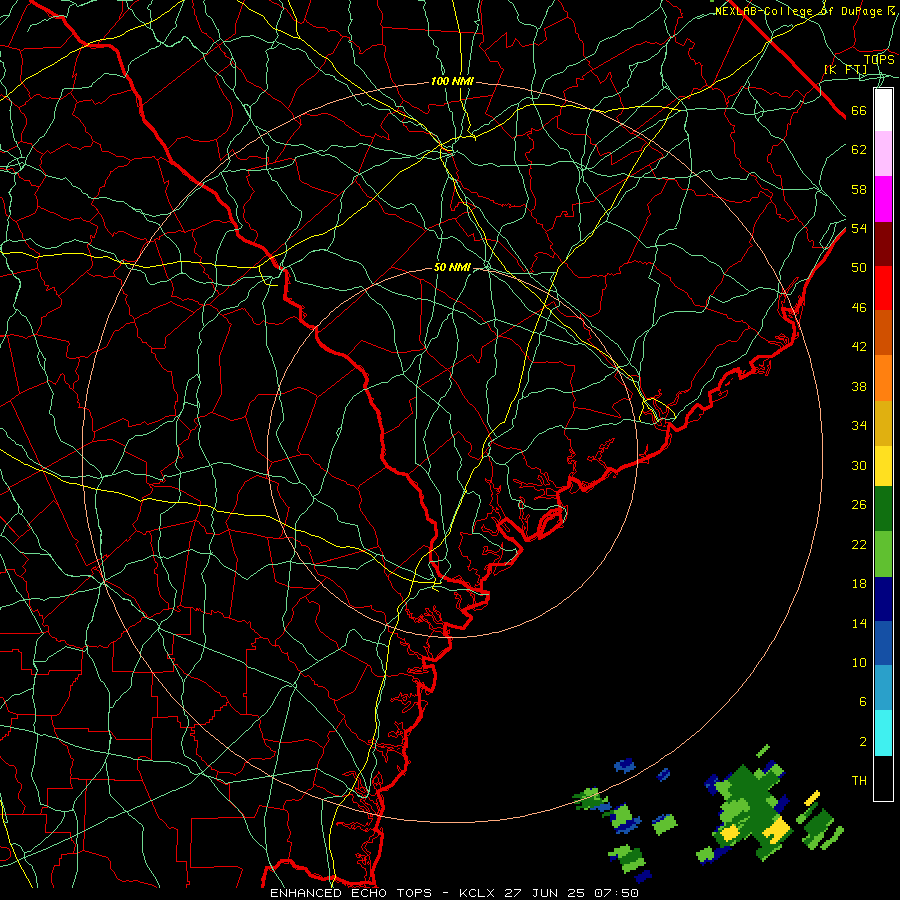Click the '30' legend value
Image resolution: width=900 pixels, height=900 pixels.
coord(859,465)
